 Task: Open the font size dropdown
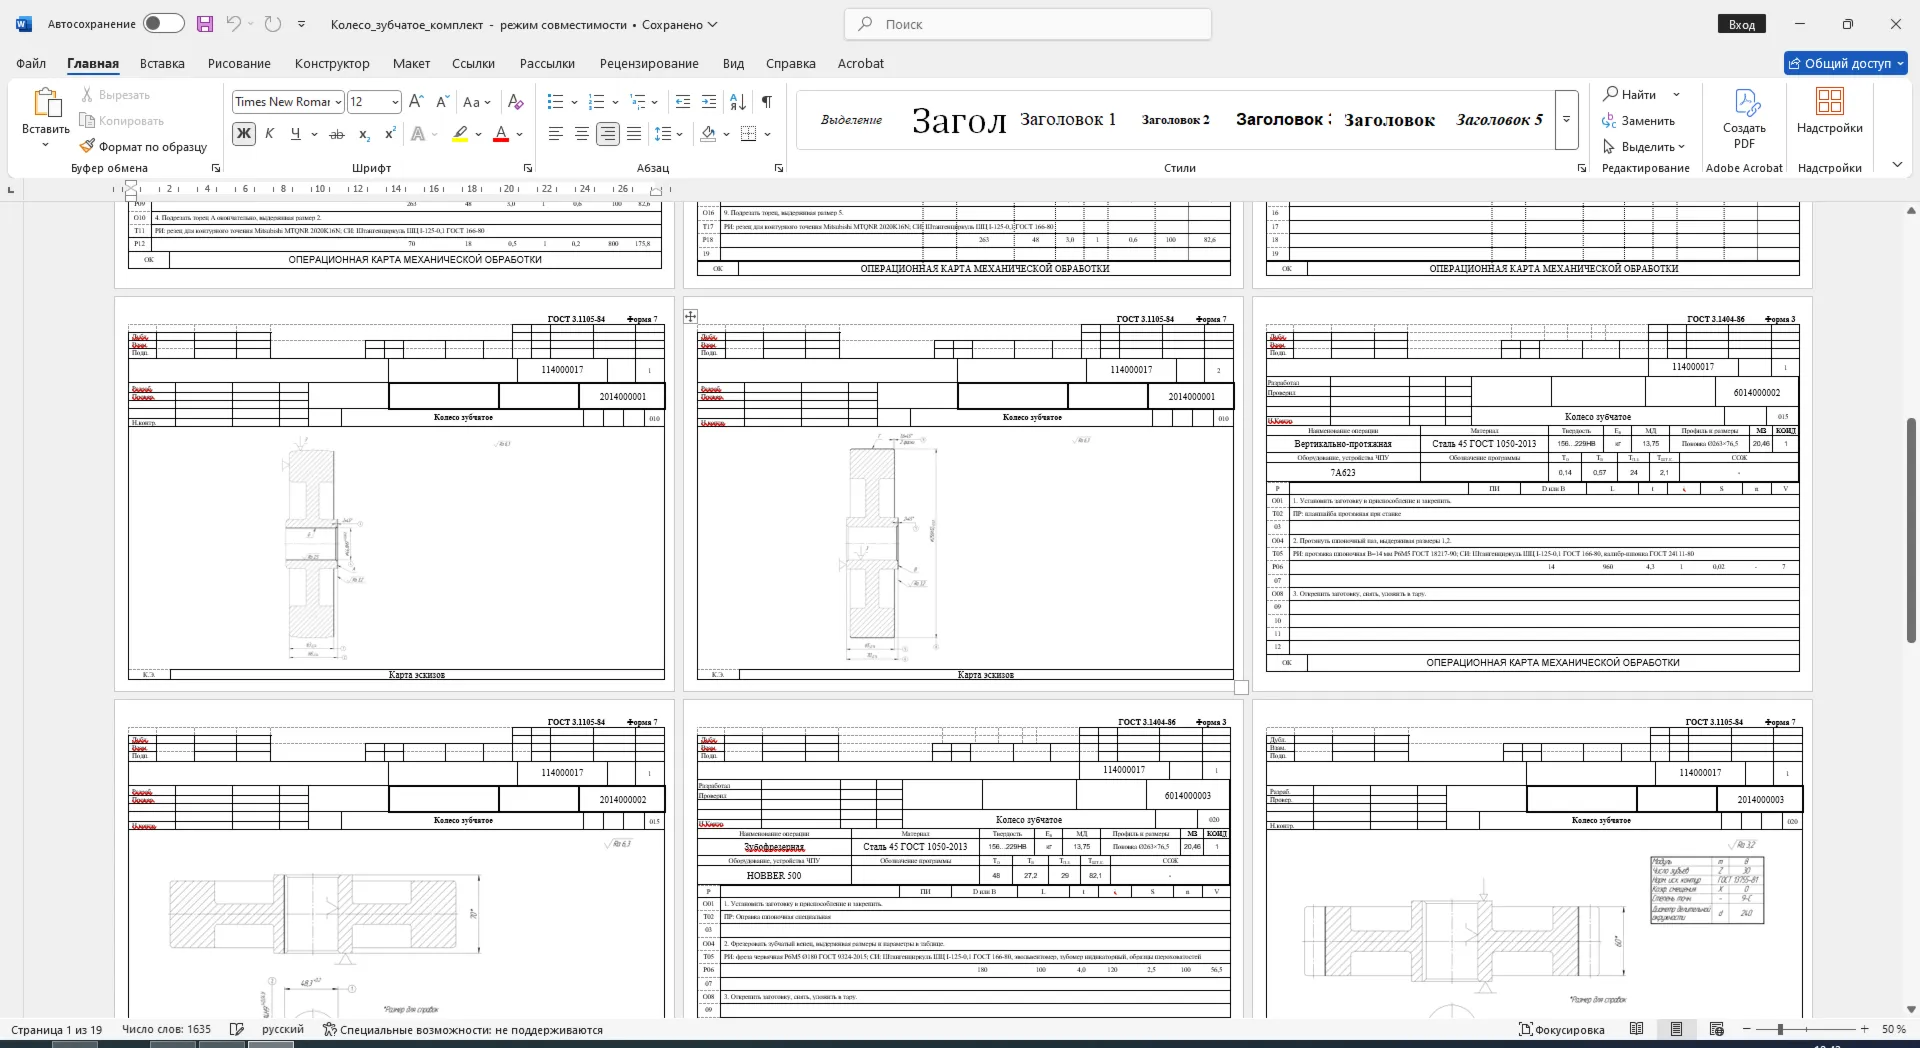395,102
